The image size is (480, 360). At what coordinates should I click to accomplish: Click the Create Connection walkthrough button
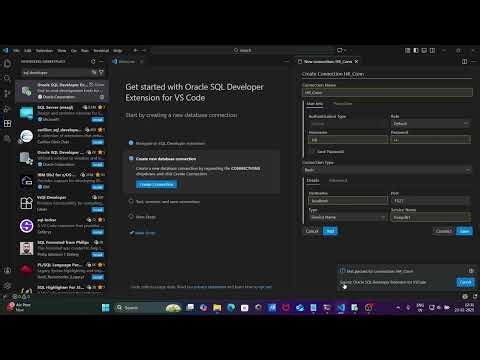(156, 184)
